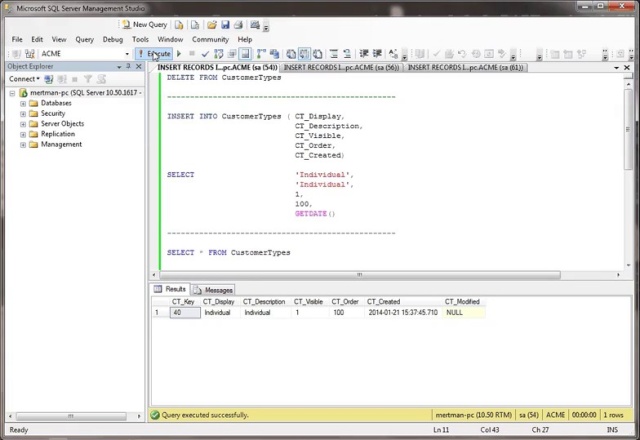Open the ACME database dropdown
The width and height of the screenshot is (640, 440).
pyautogui.click(x=125, y=53)
